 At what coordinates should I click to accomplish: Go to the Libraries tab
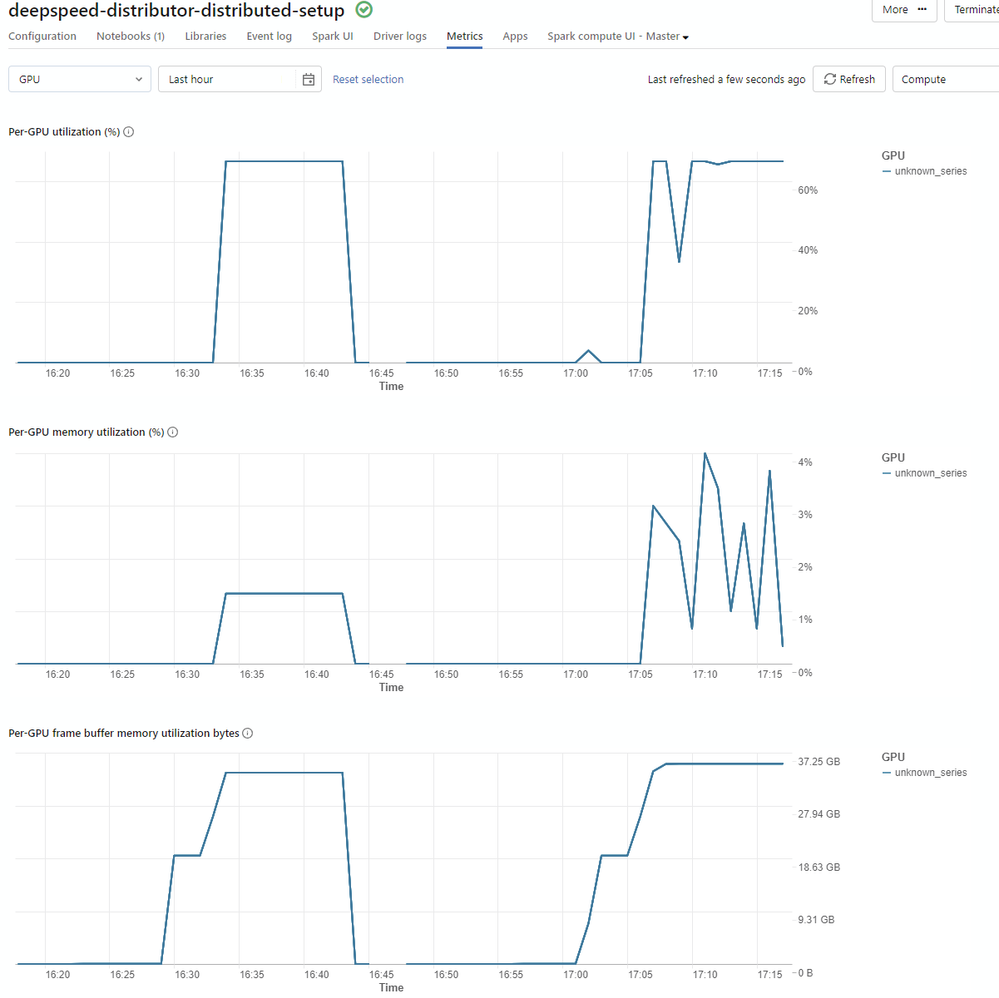tap(206, 37)
